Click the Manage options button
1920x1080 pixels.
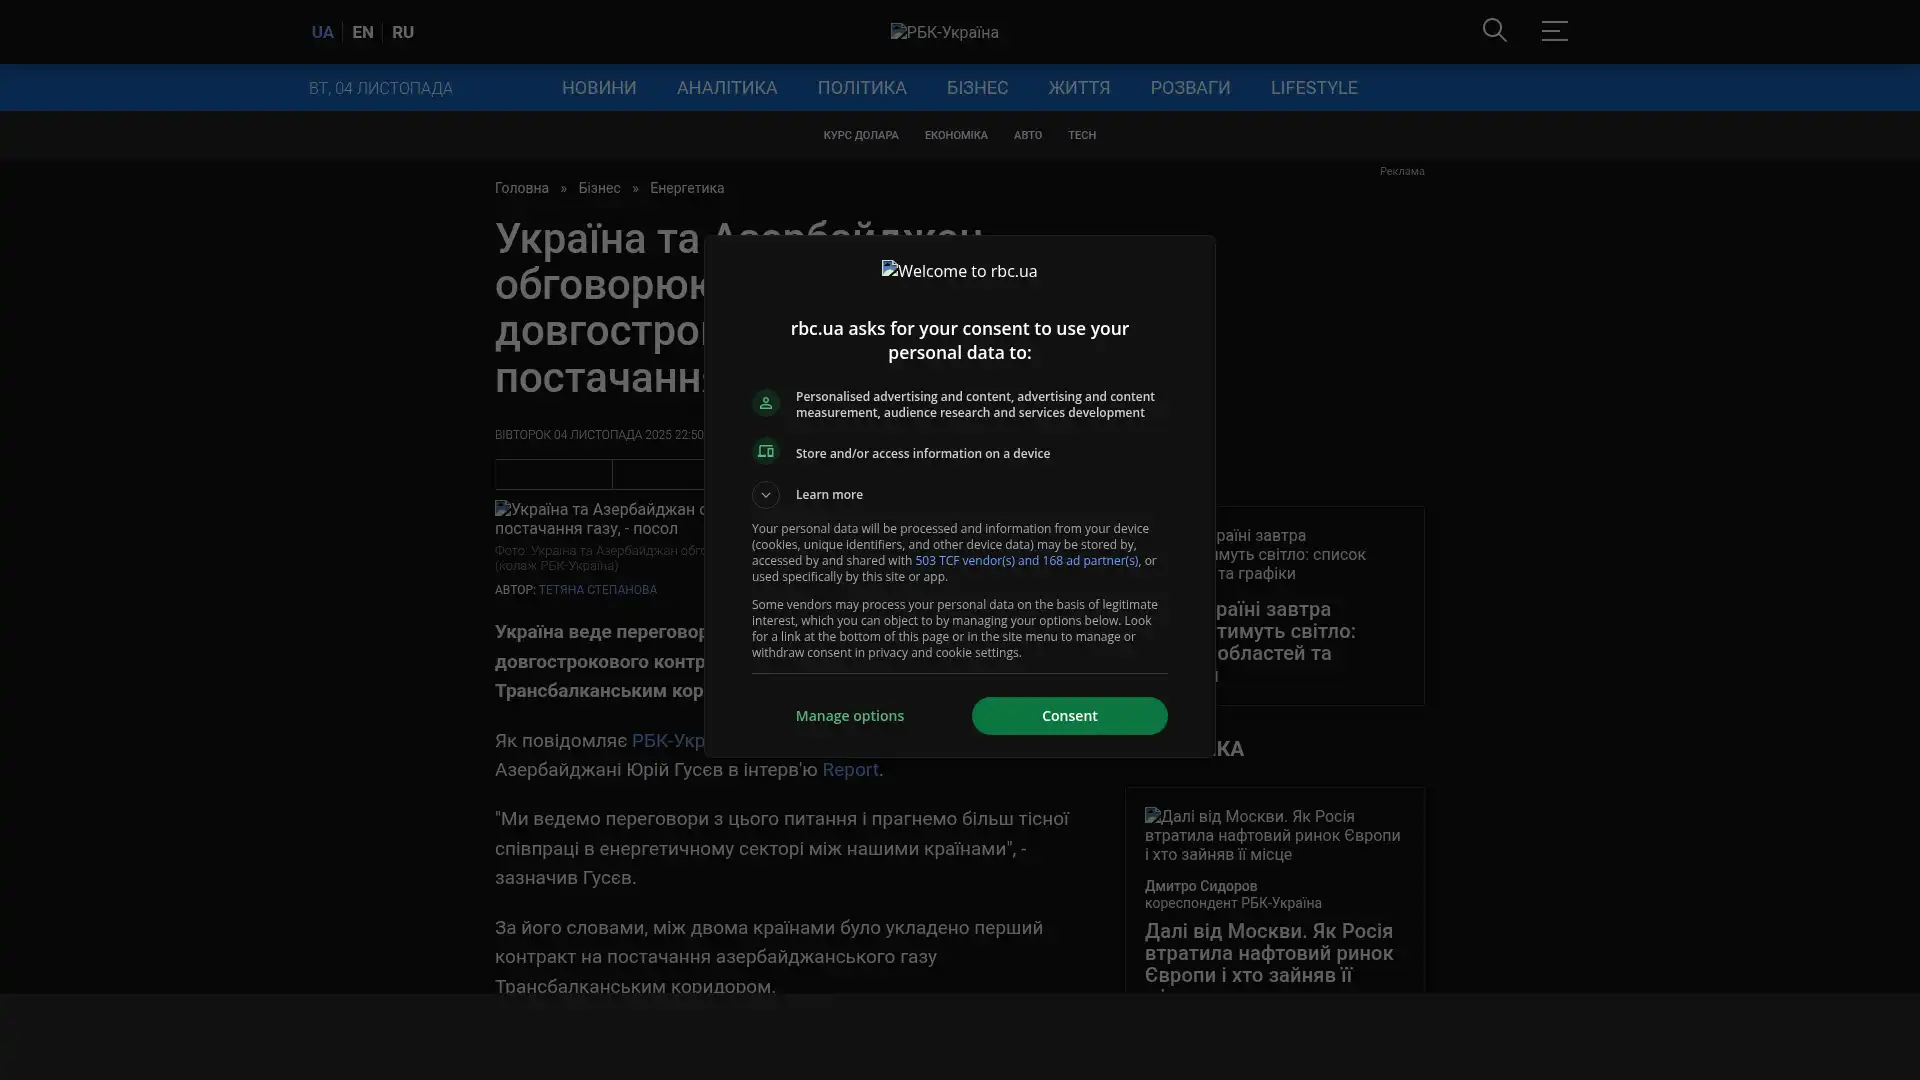849,716
